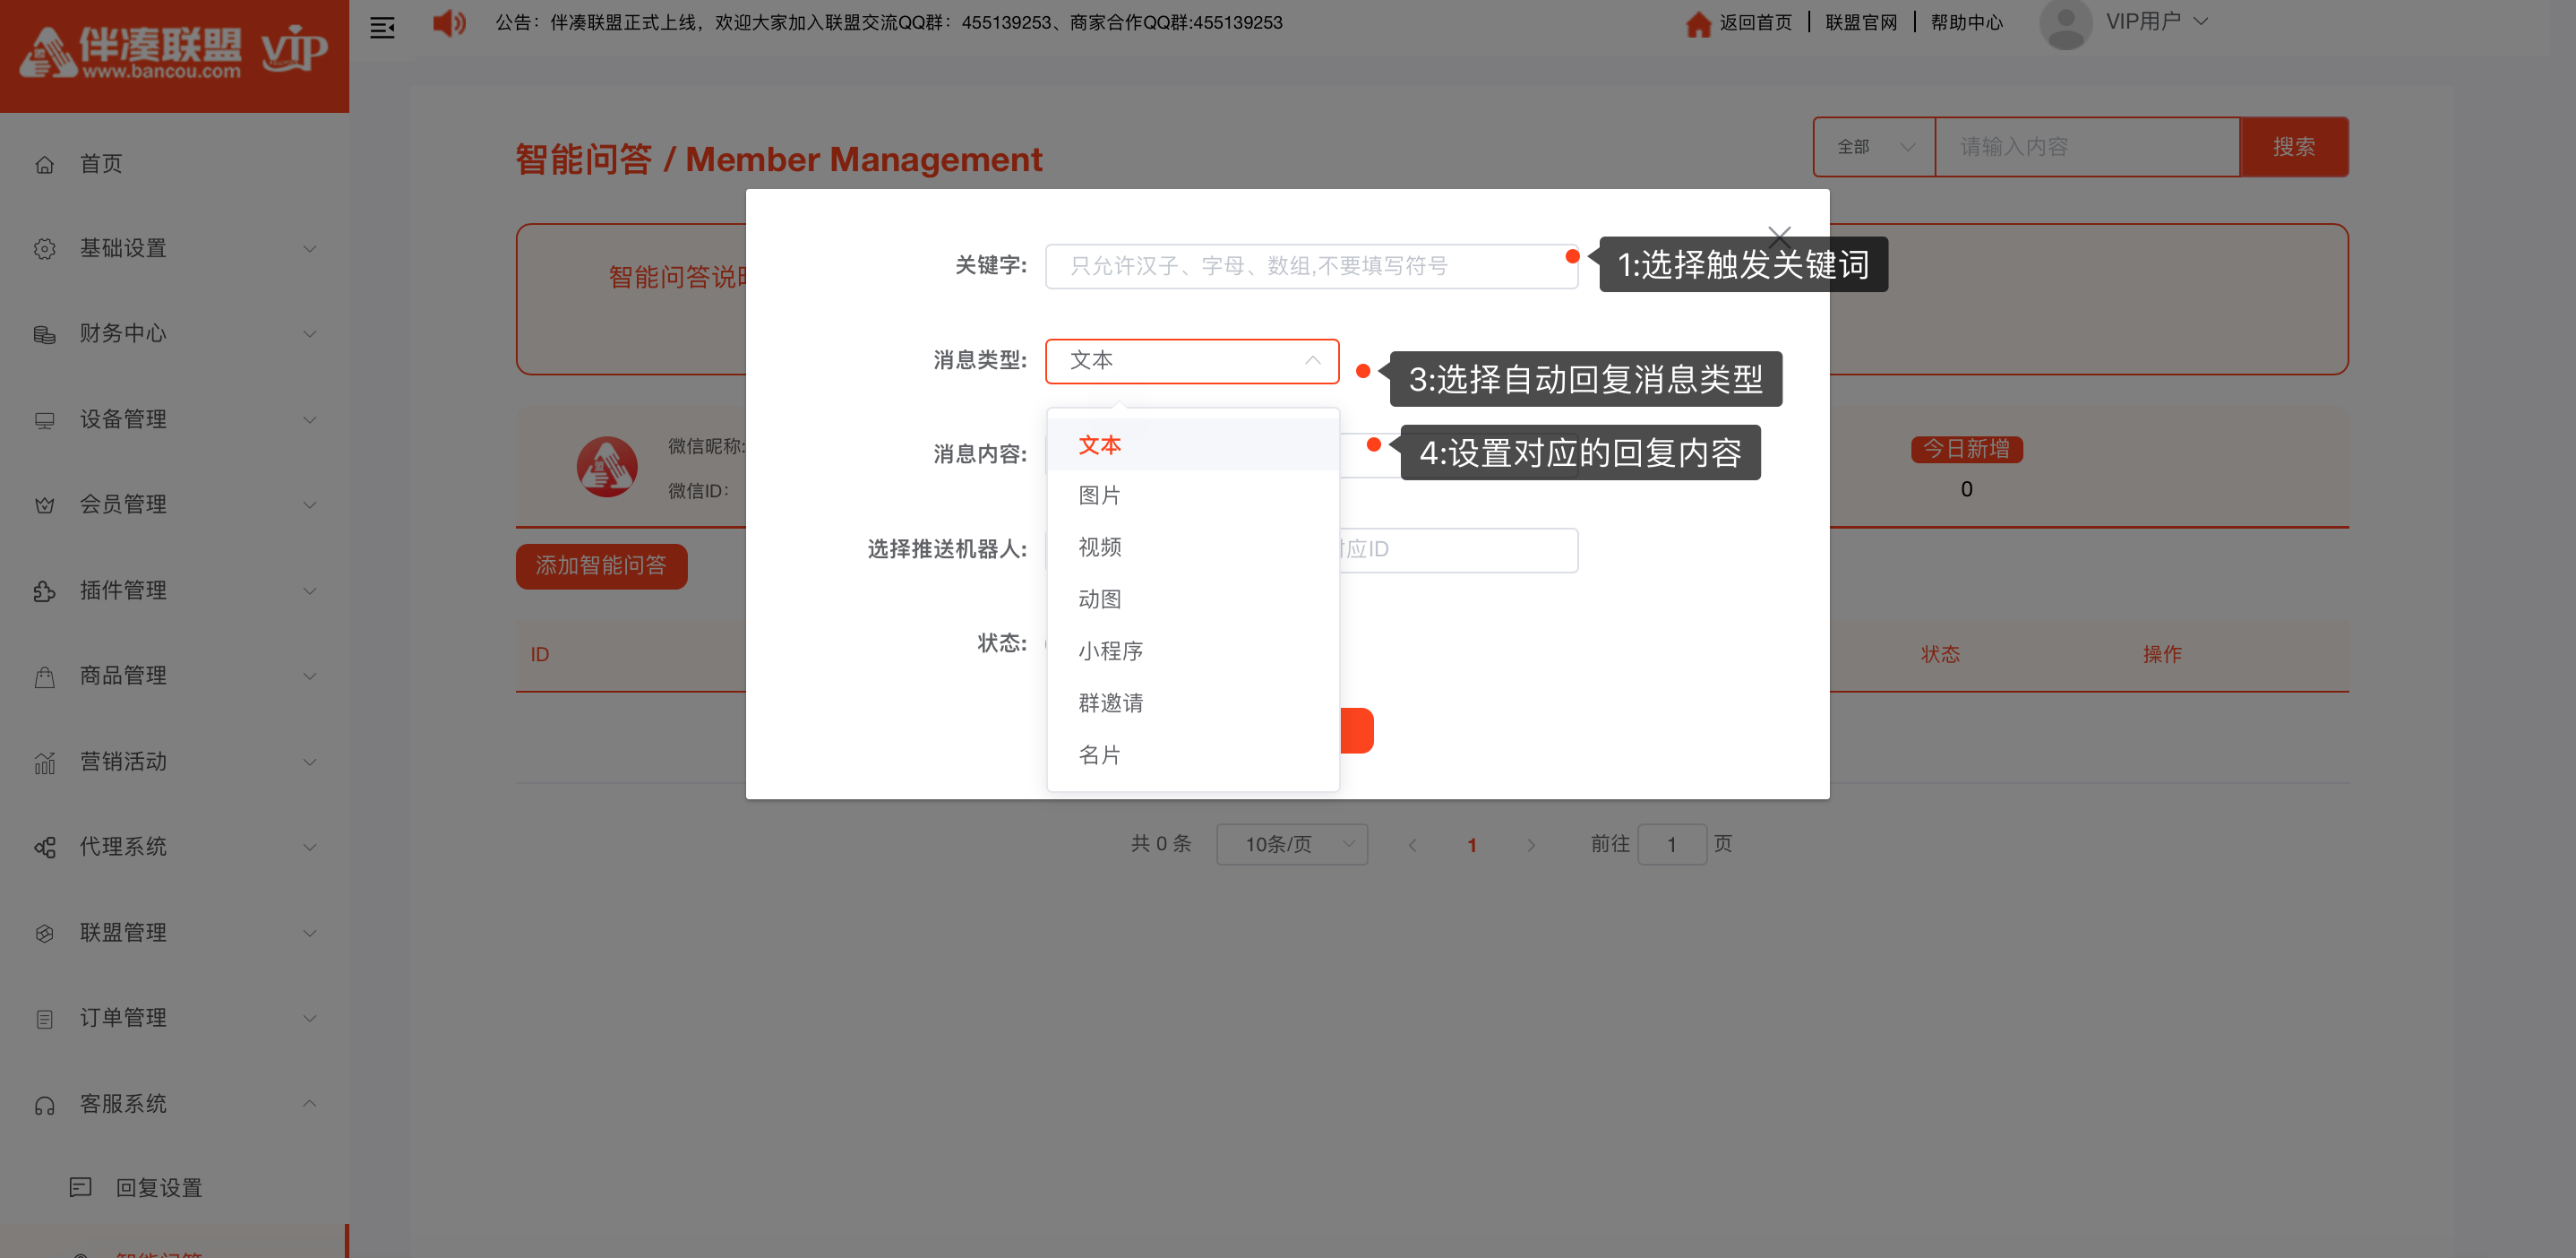
Task: Expand the 商品管理 menu chevron
Action: point(310,677)
